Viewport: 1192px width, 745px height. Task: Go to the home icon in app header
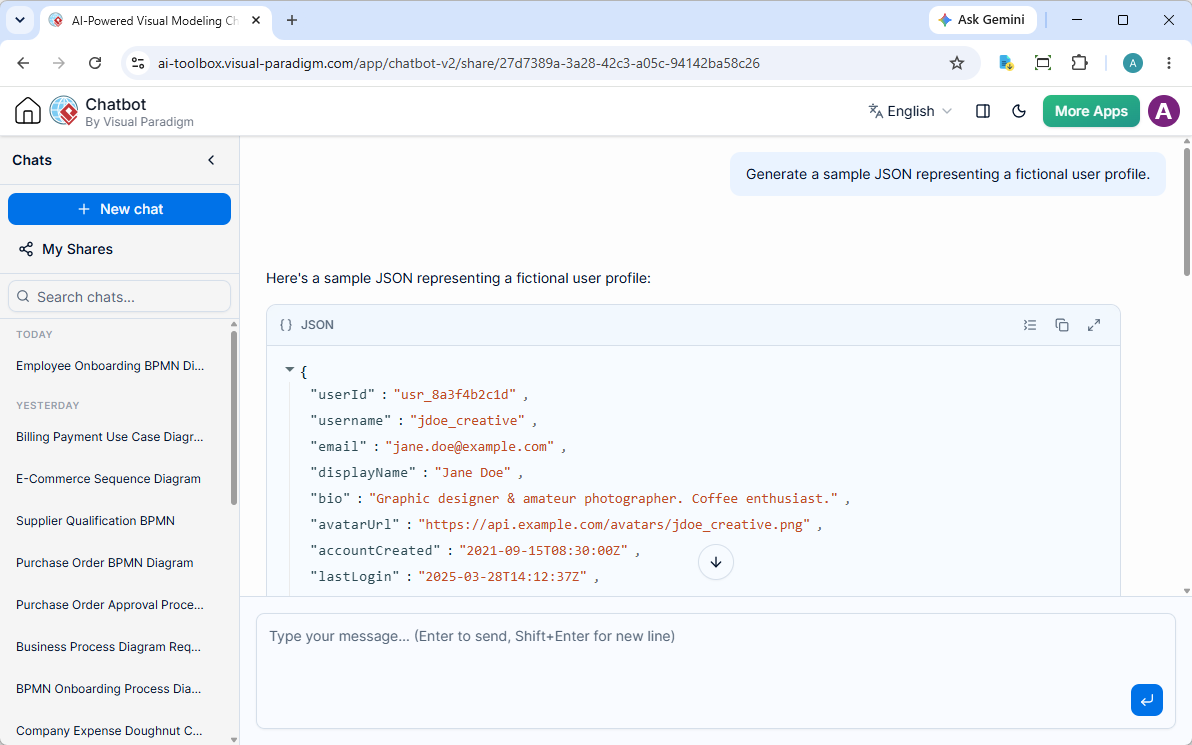28,111
